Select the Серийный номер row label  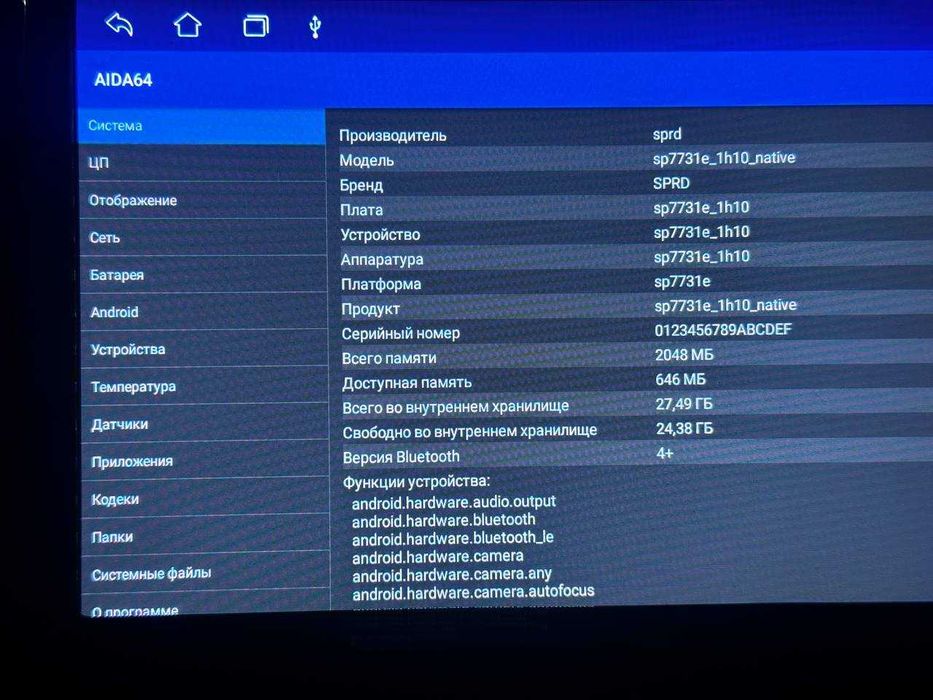tap(400, 333)
